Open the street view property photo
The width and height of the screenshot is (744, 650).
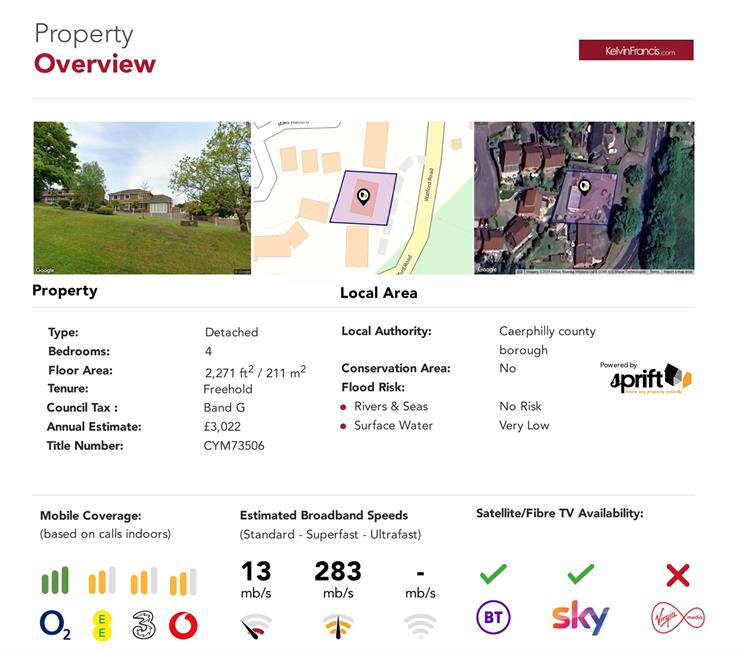coord(141,198)
